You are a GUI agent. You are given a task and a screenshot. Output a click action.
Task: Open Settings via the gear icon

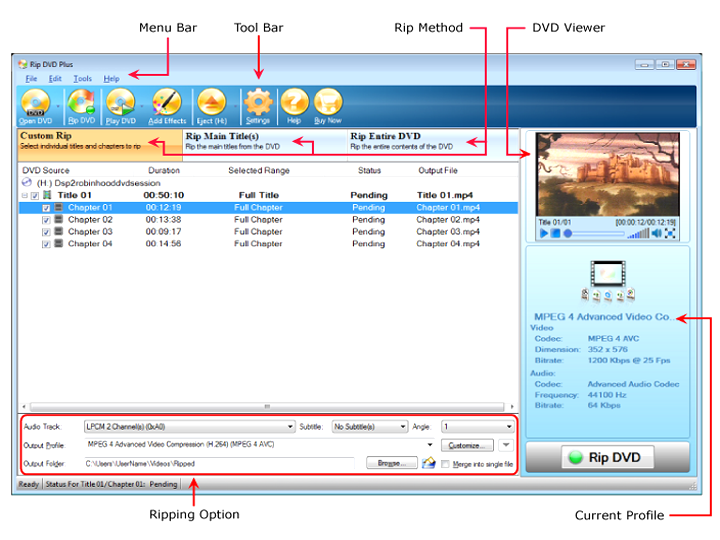point(258,104)
